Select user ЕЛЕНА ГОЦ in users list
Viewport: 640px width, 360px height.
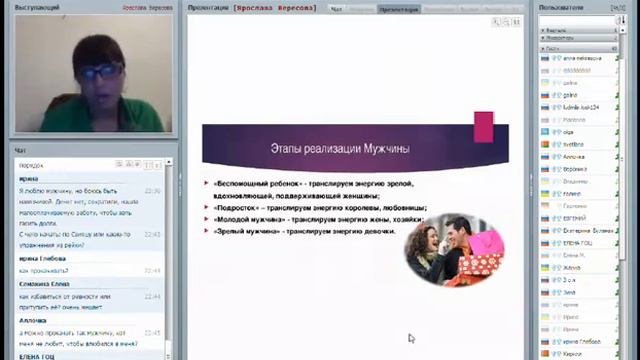coord(578,243)
